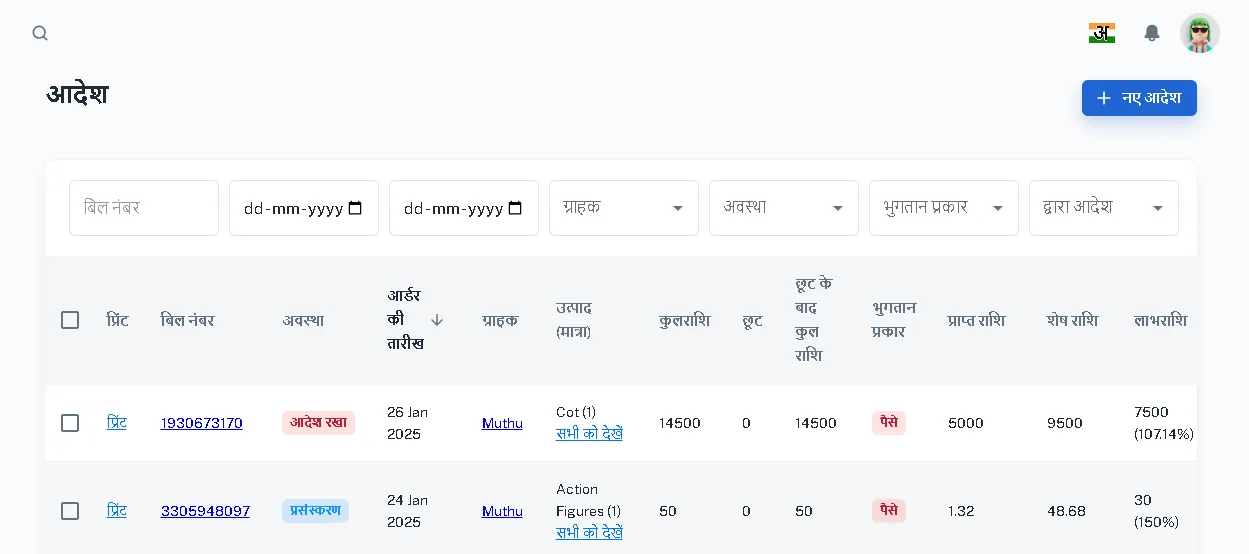The height and width of the screenshot is (554, 1249).
Task: Click प्रिंट link for bill 3305948097
Action: coord(117,511)
